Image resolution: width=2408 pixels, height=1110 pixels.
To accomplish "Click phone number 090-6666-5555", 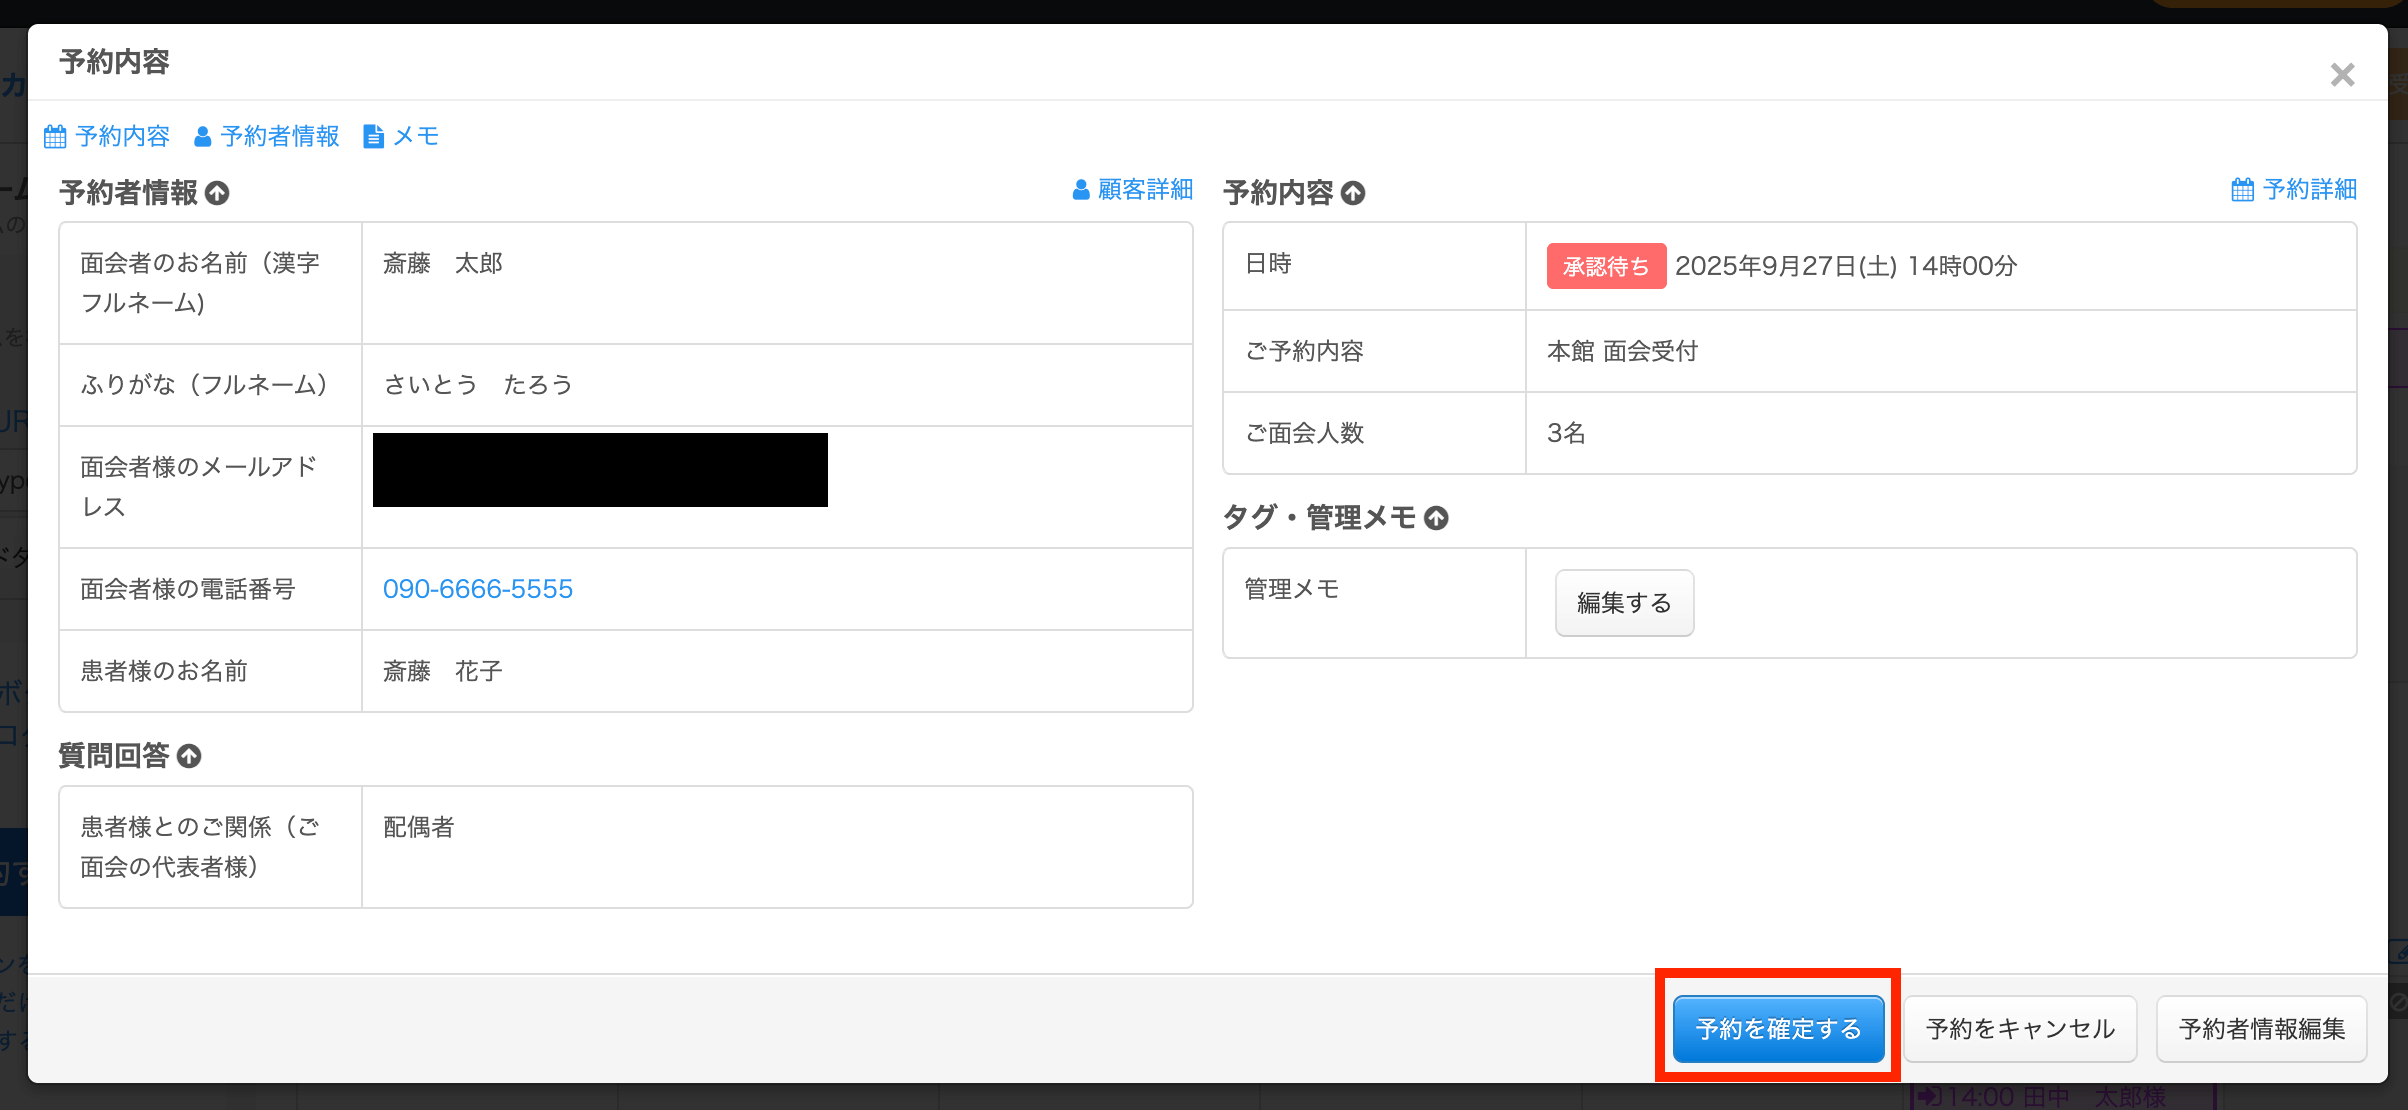I will (478, 589).
